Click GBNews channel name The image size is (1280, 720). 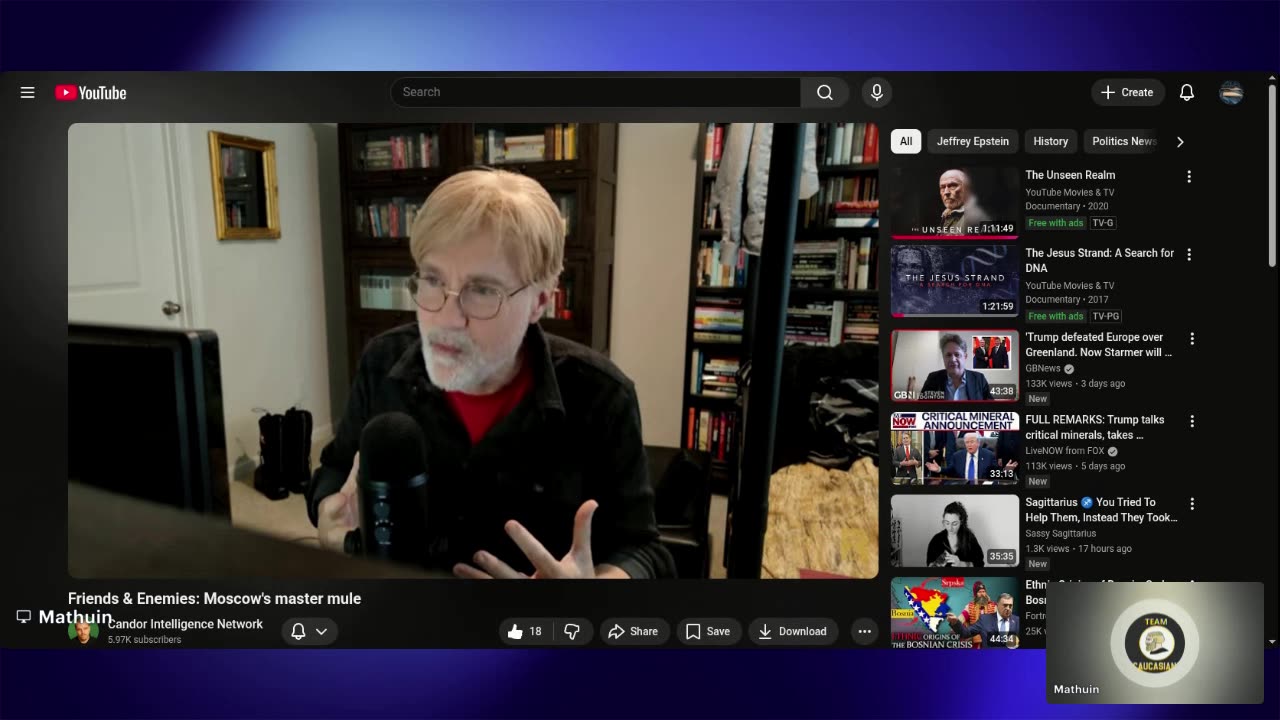point(1043,368)
